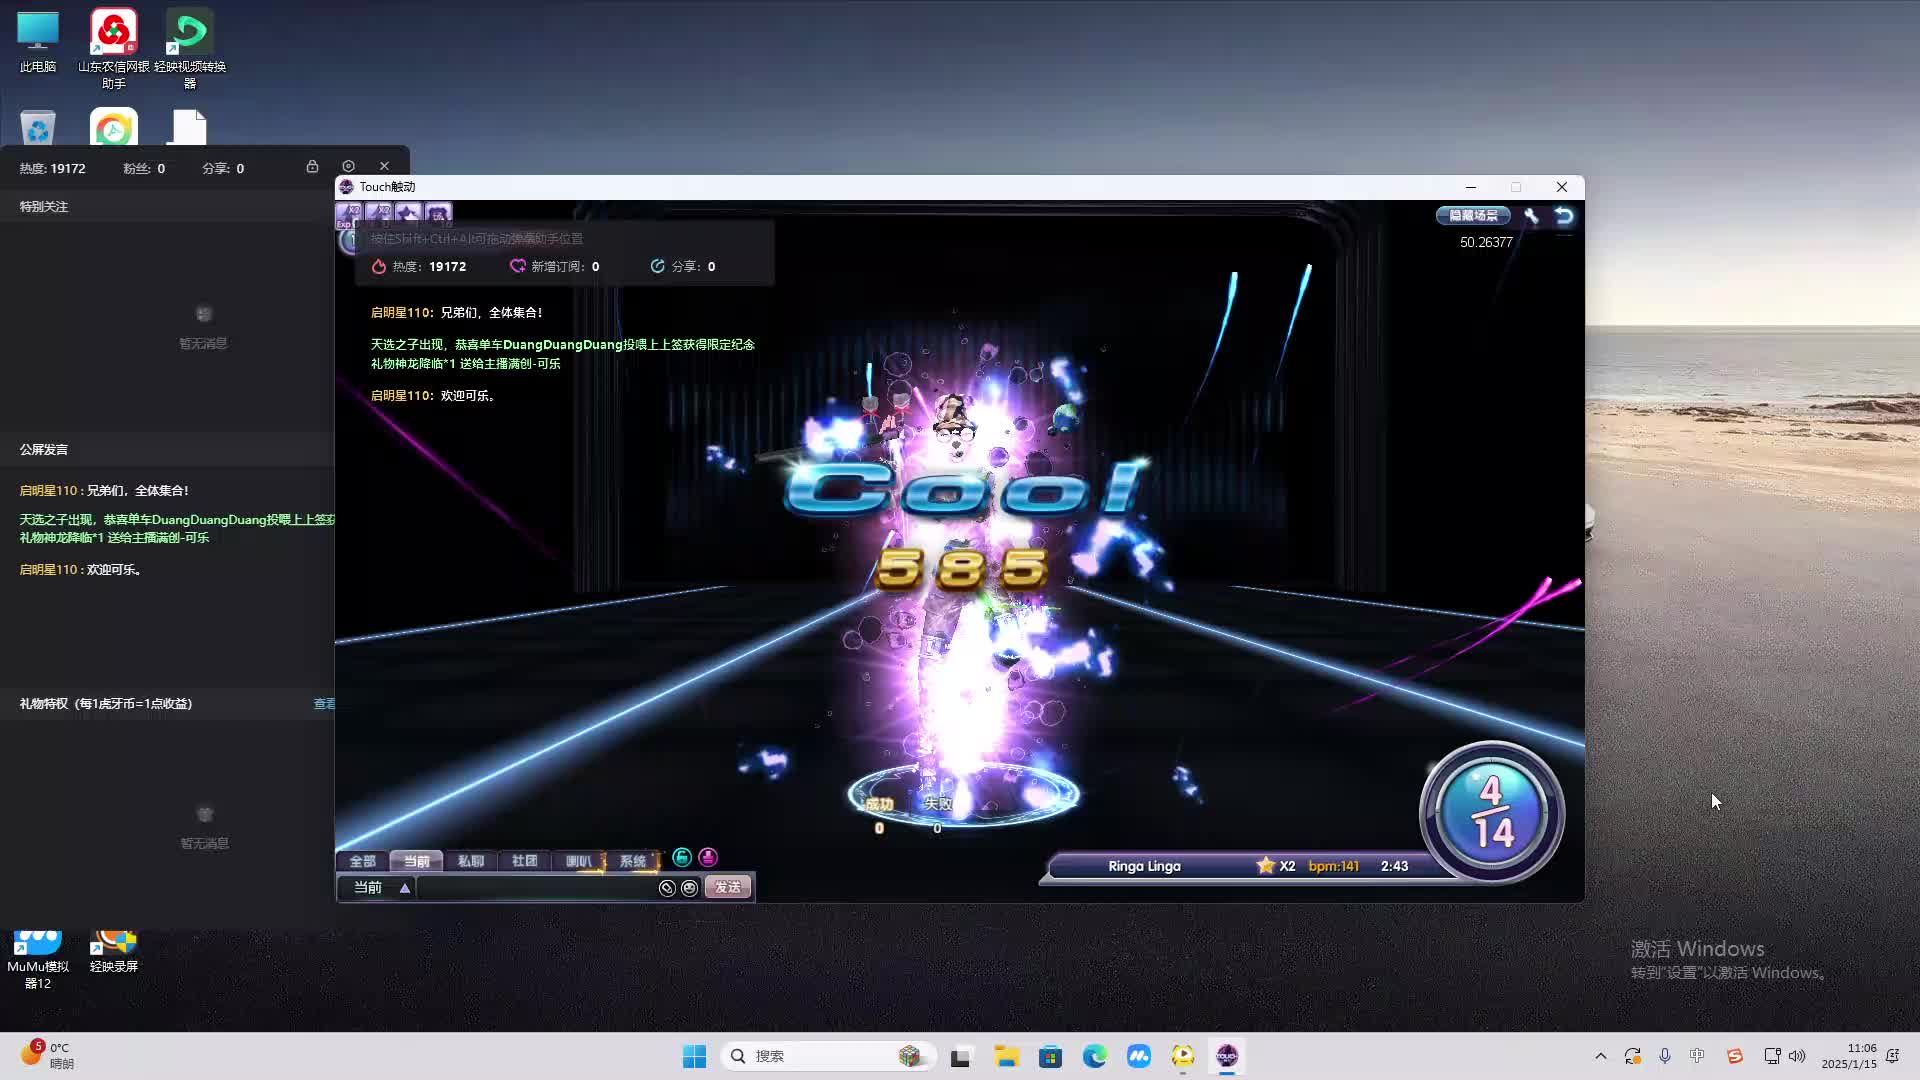Open the emoji smiley picker in chat

tap(689, 888)
